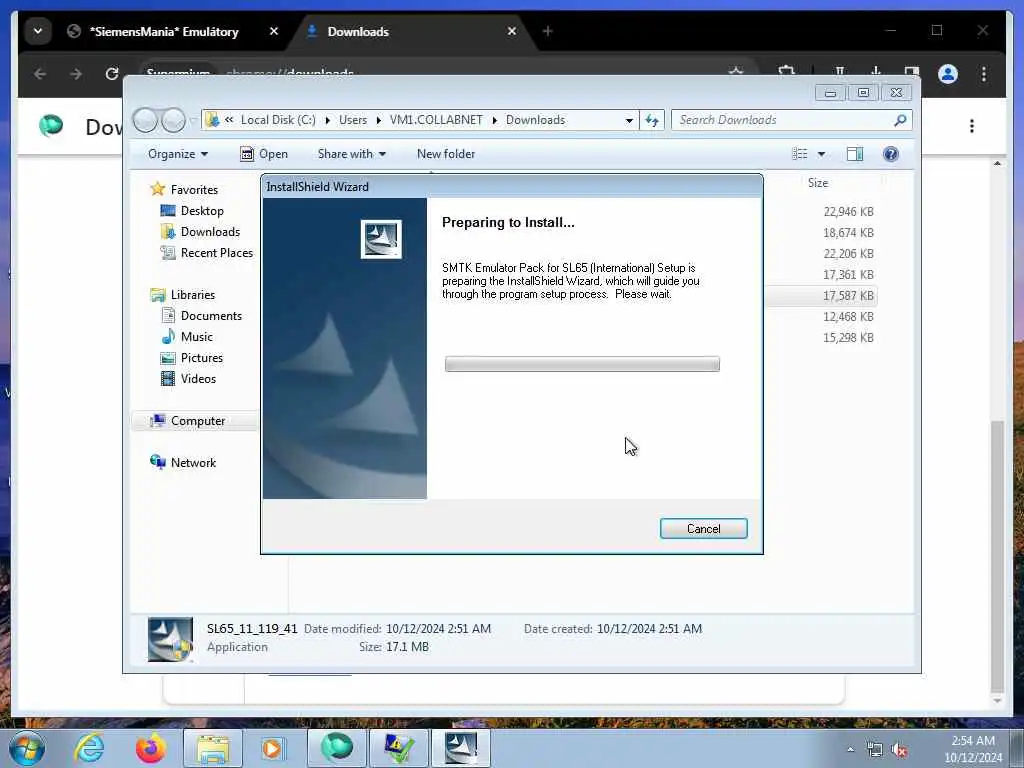The width and height of the screenshot is (1024, 768).
Task: Select the file row sized 15,298 KB
Action: (x=848, y=338)
